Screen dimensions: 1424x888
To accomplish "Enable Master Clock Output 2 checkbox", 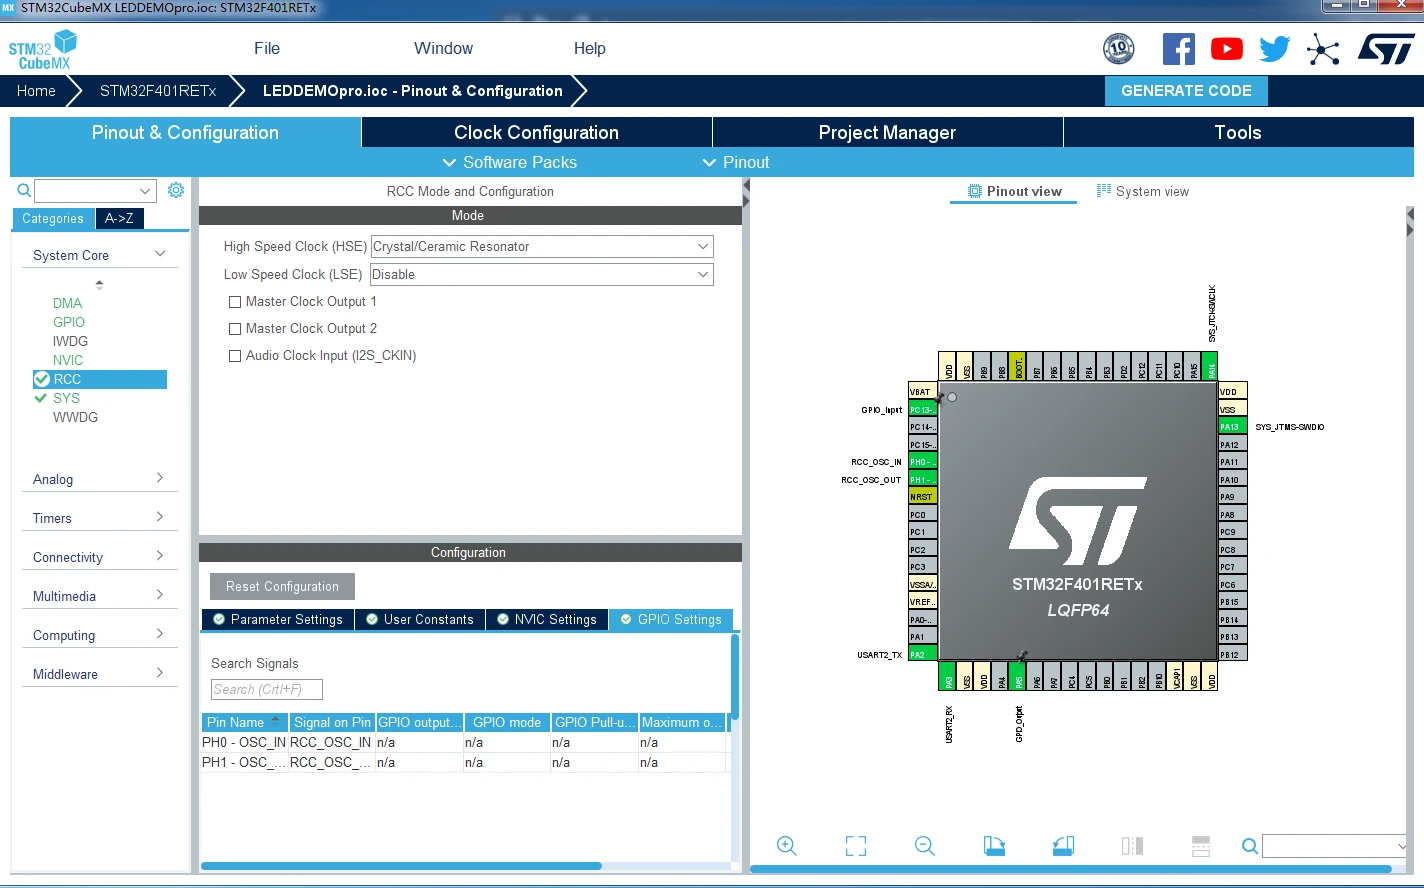I will (x=235, y=329).
